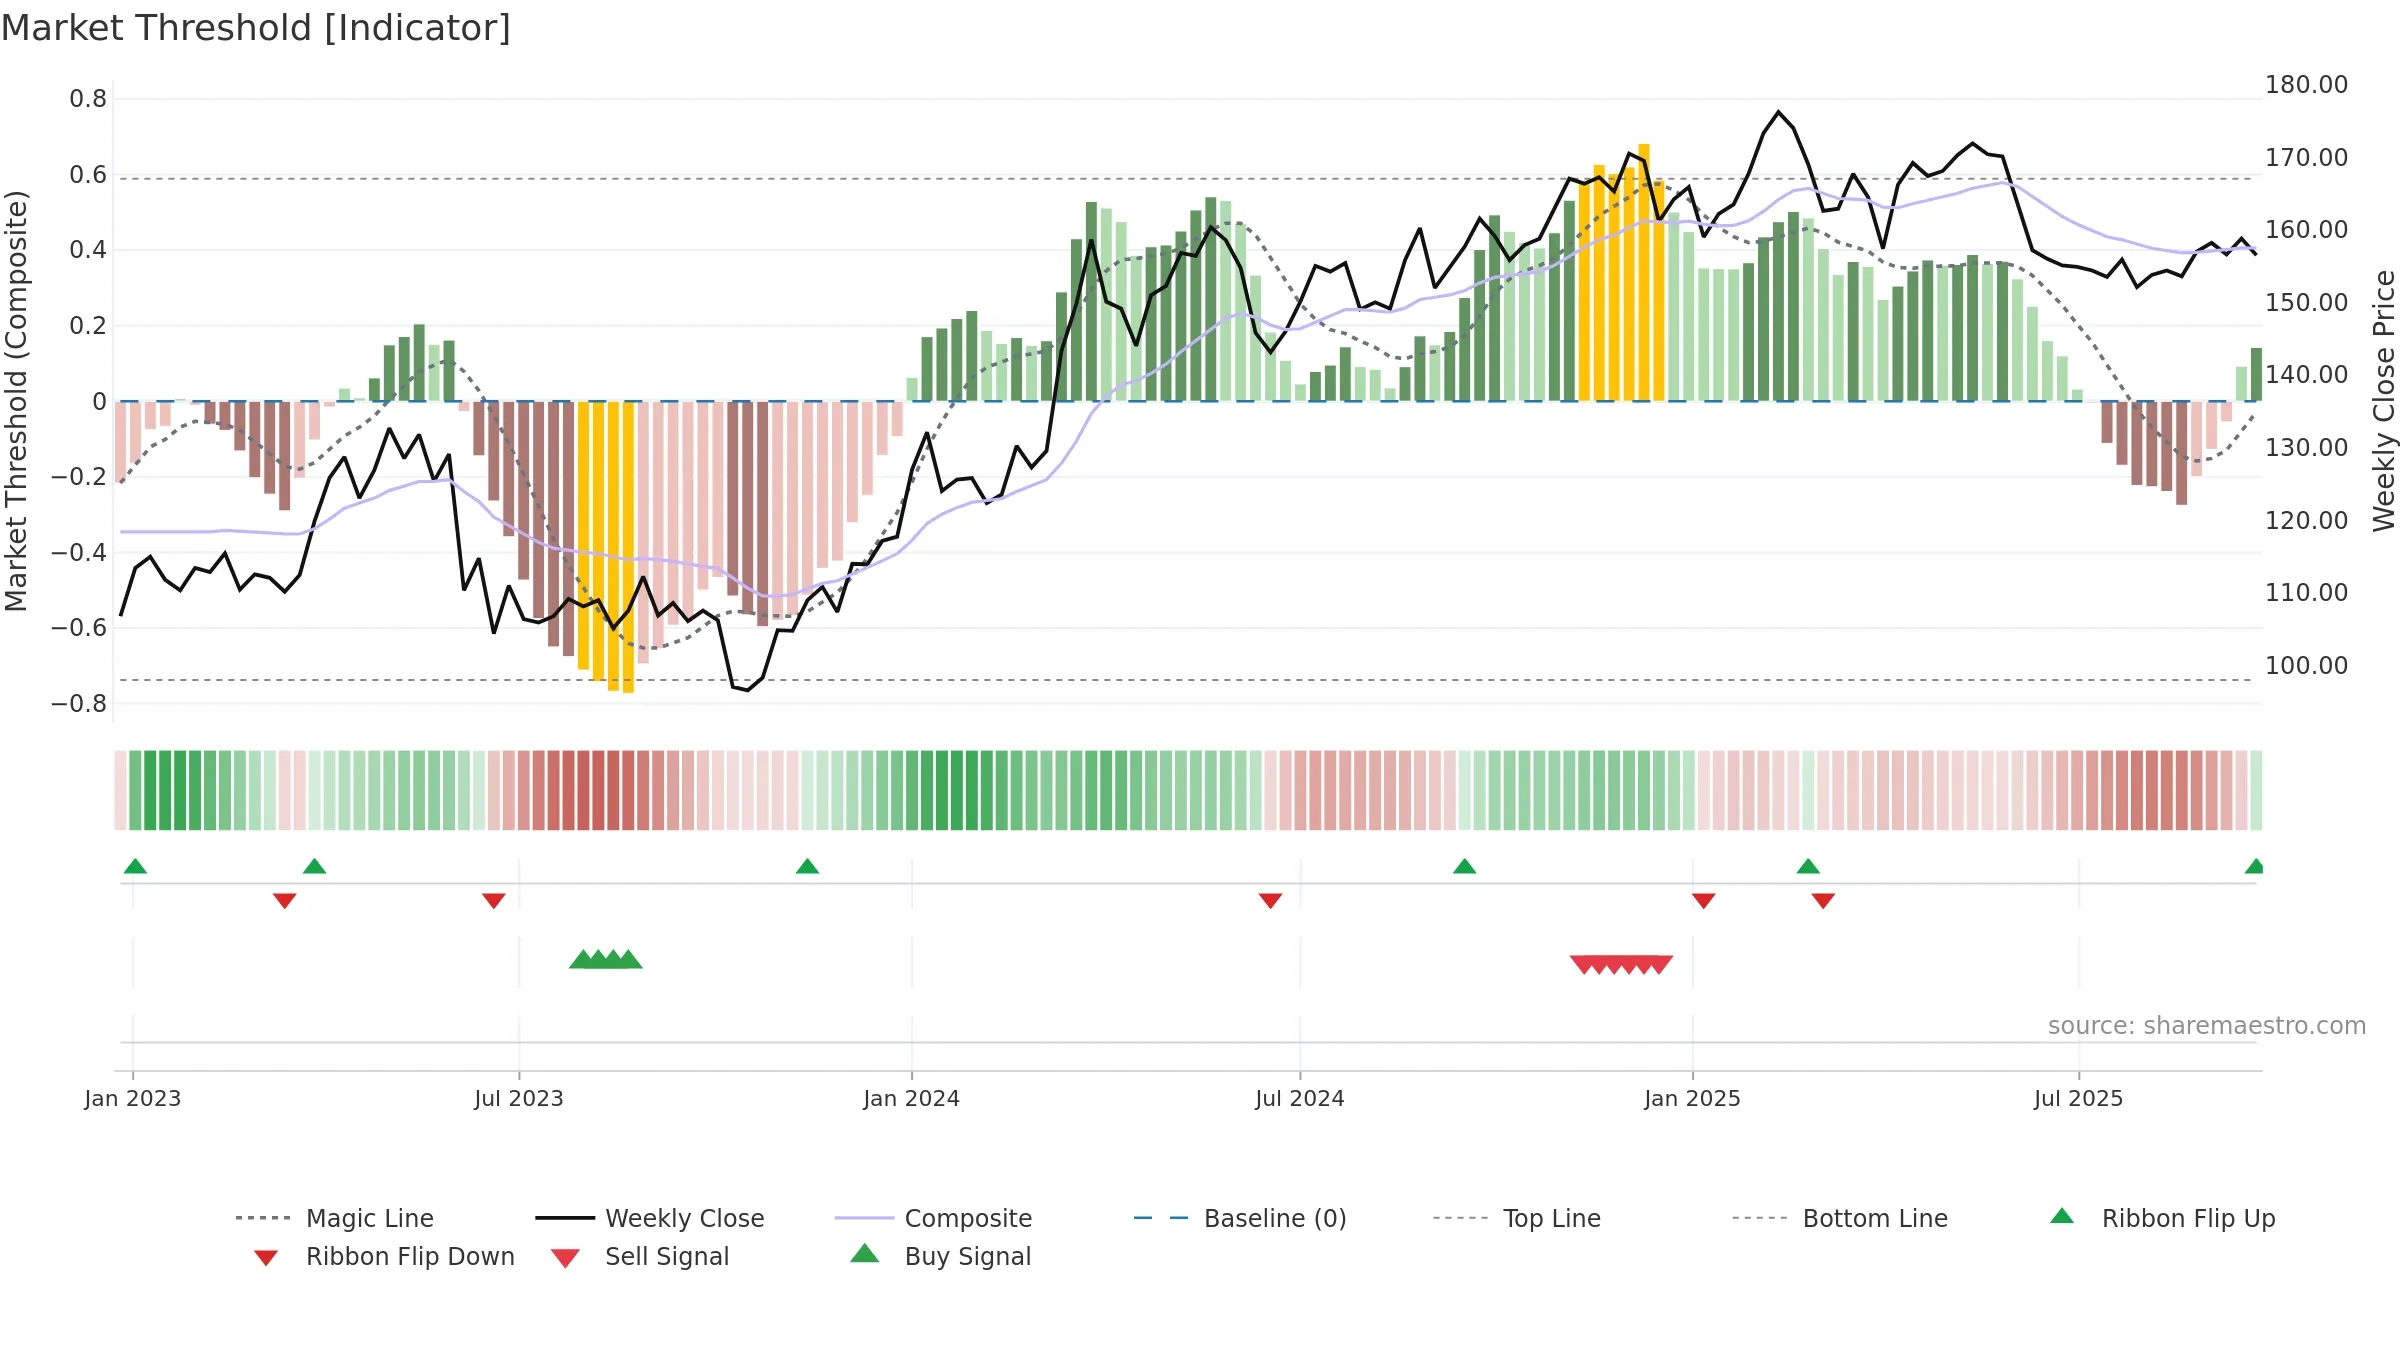Click the green Buy Signal legend triangle
Viewport: 2400px width, 1350px height.
coord(865,1253)
